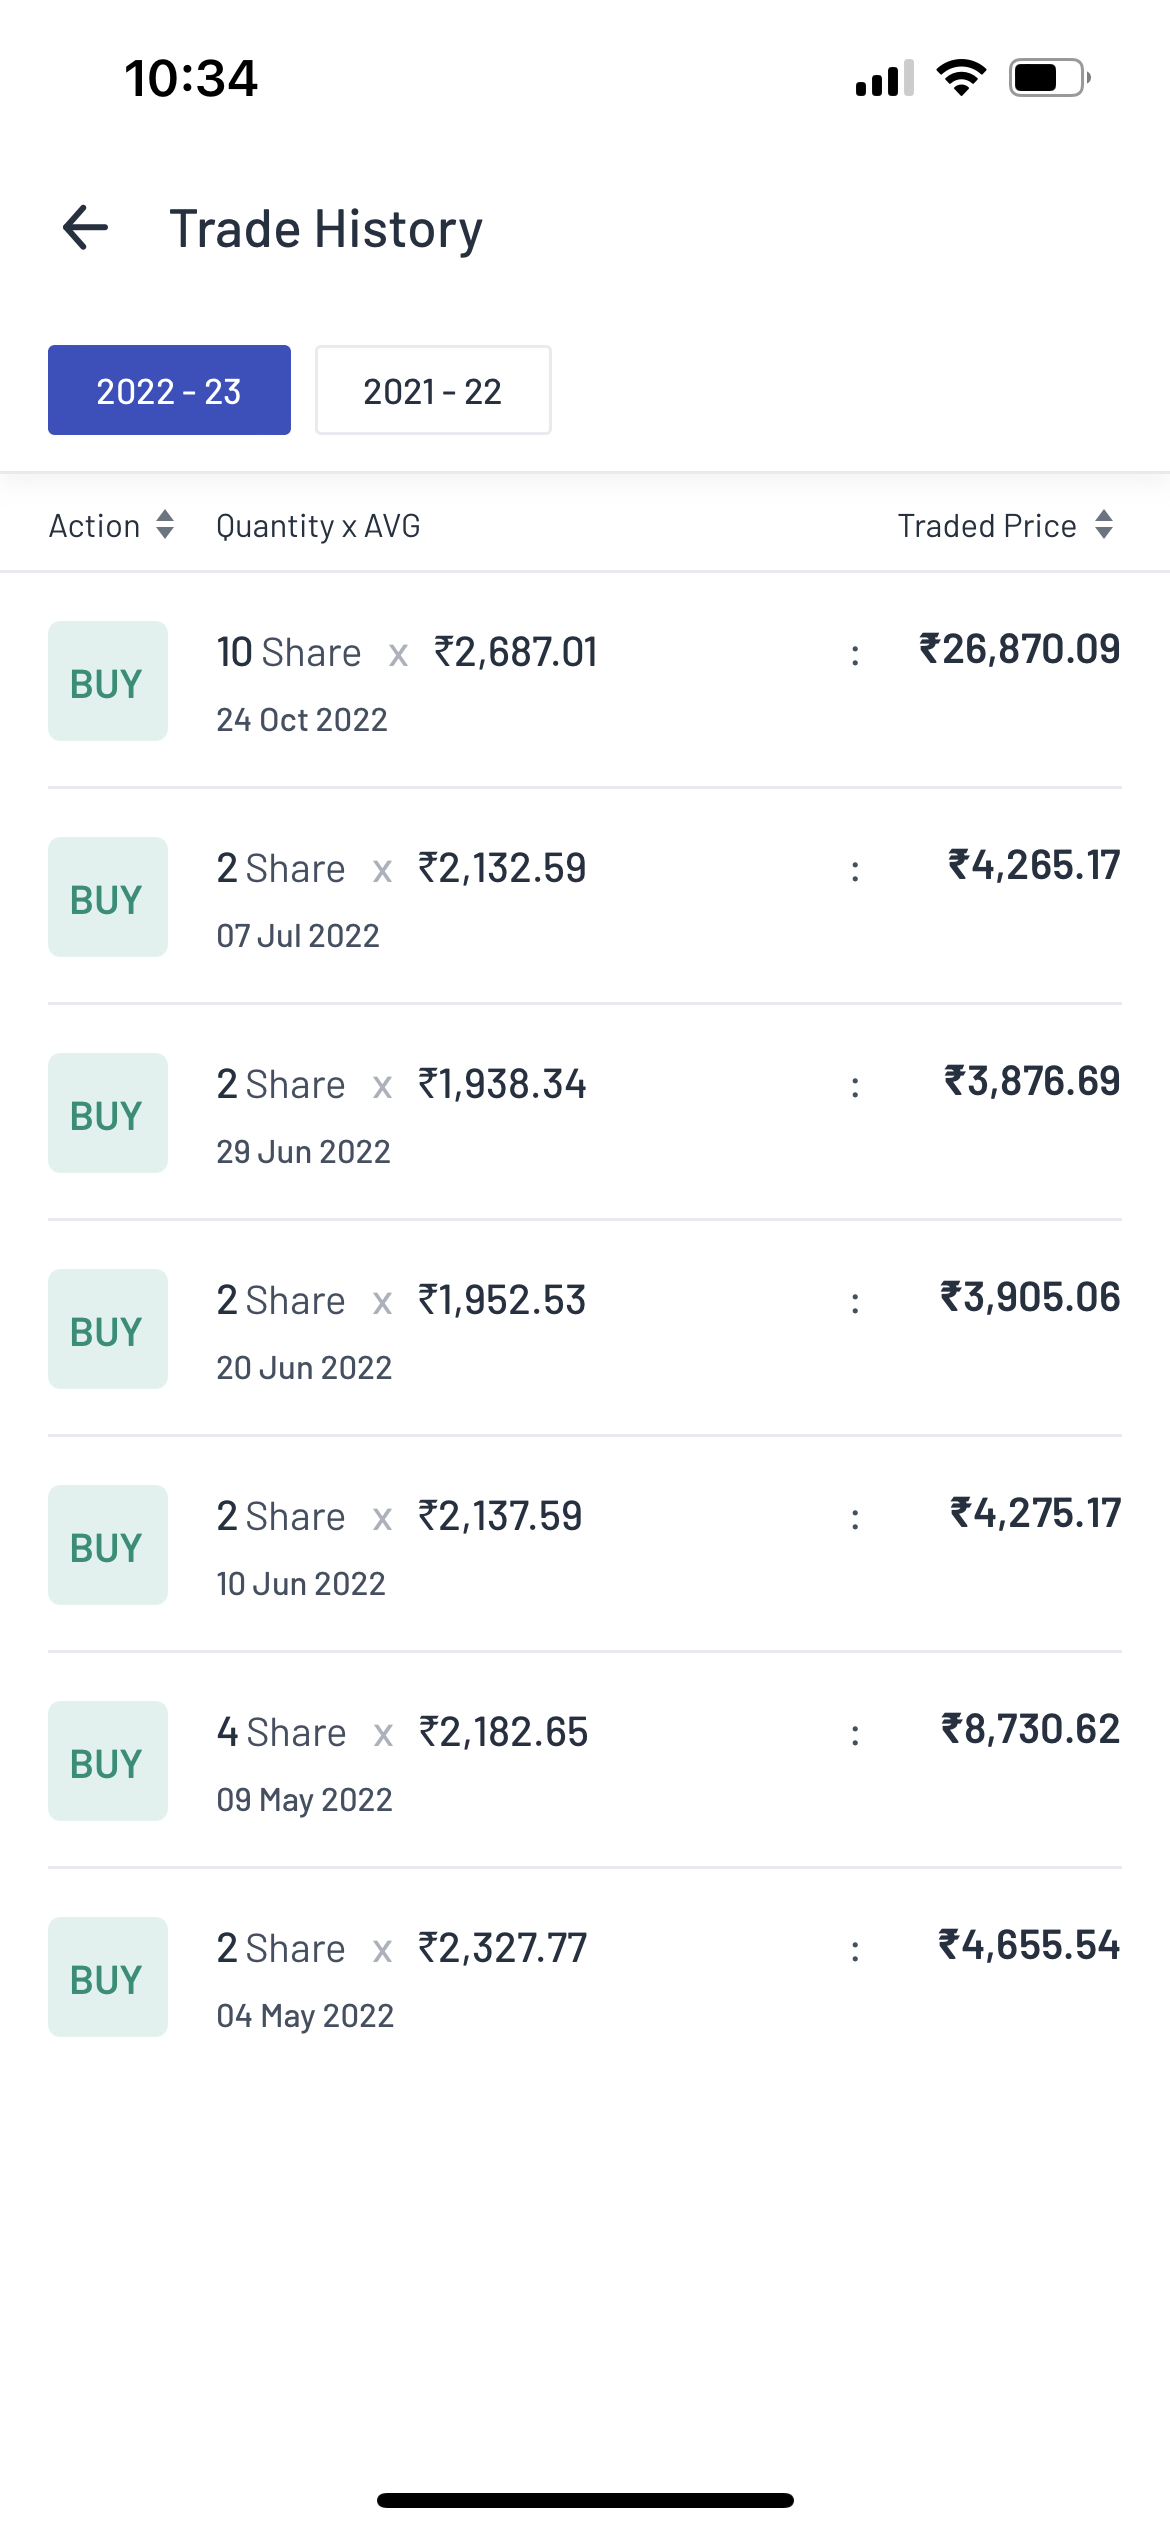Viewport: 1170px width, 2532px height.
Task: Click the Traded Price header label
Action: pyautogui.click(x=987, y=526)
